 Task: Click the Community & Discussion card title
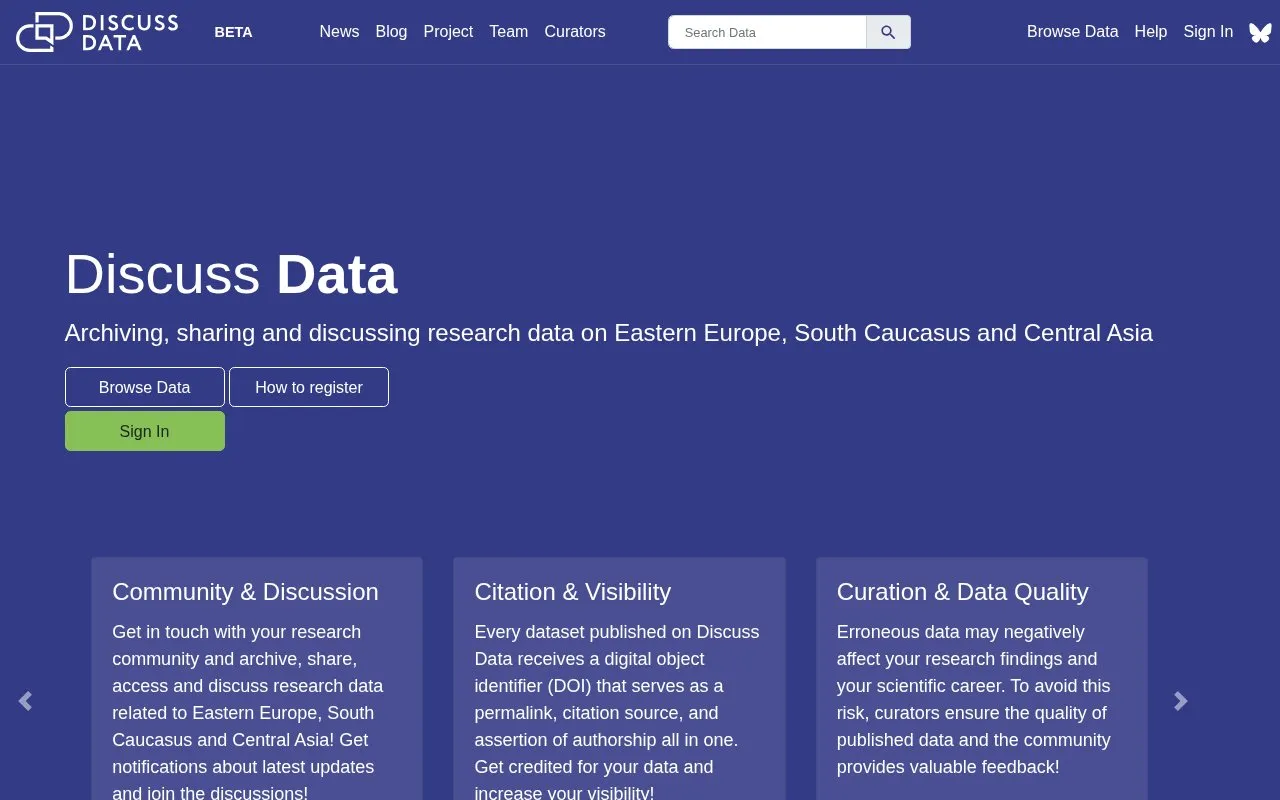[245, 592]
